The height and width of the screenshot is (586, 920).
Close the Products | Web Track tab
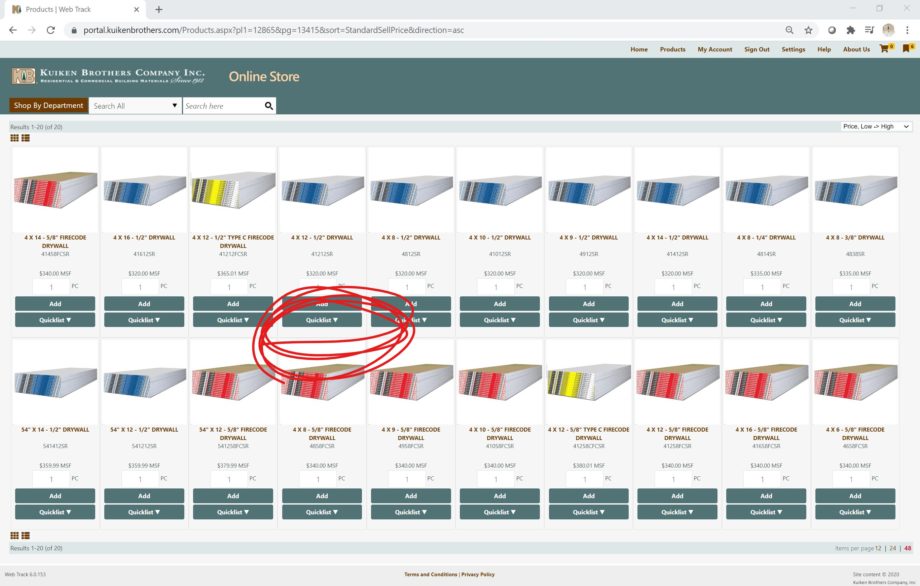pyautogui.click(x=136, y=9)
